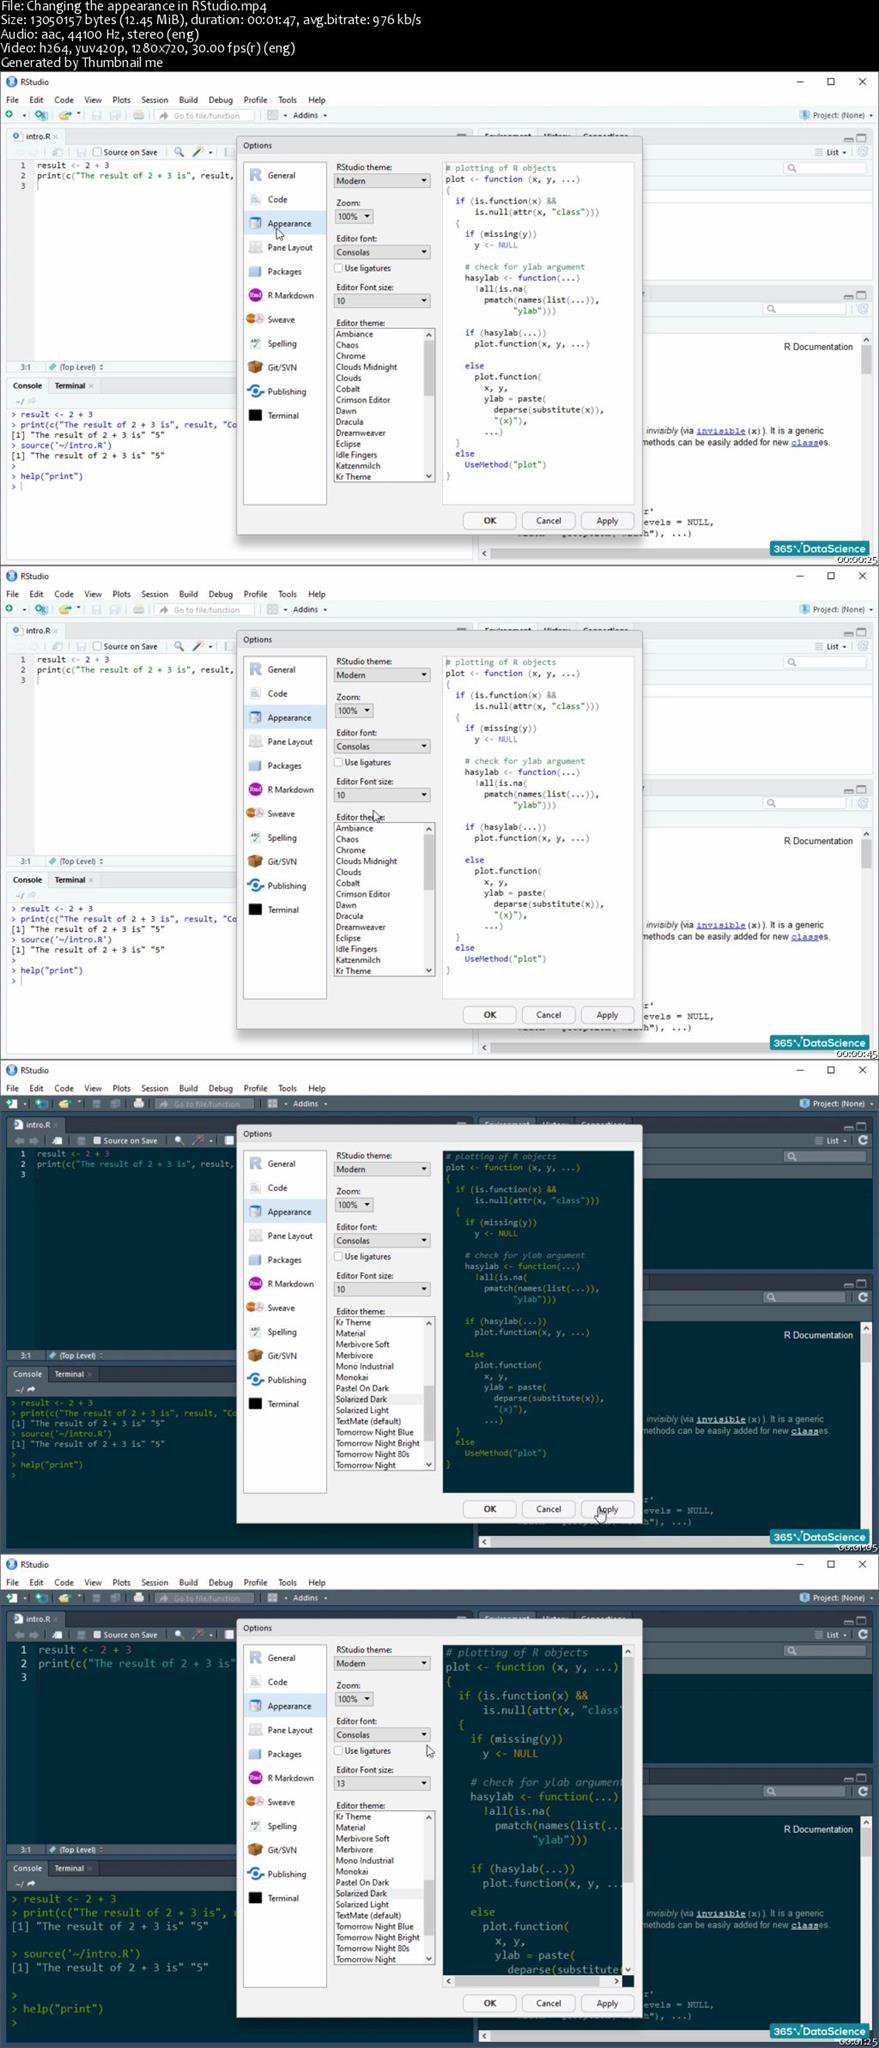Open the Session menu in 00:00:45 frame
This screenshot has width=879, height=2048.
click(154, 594)
